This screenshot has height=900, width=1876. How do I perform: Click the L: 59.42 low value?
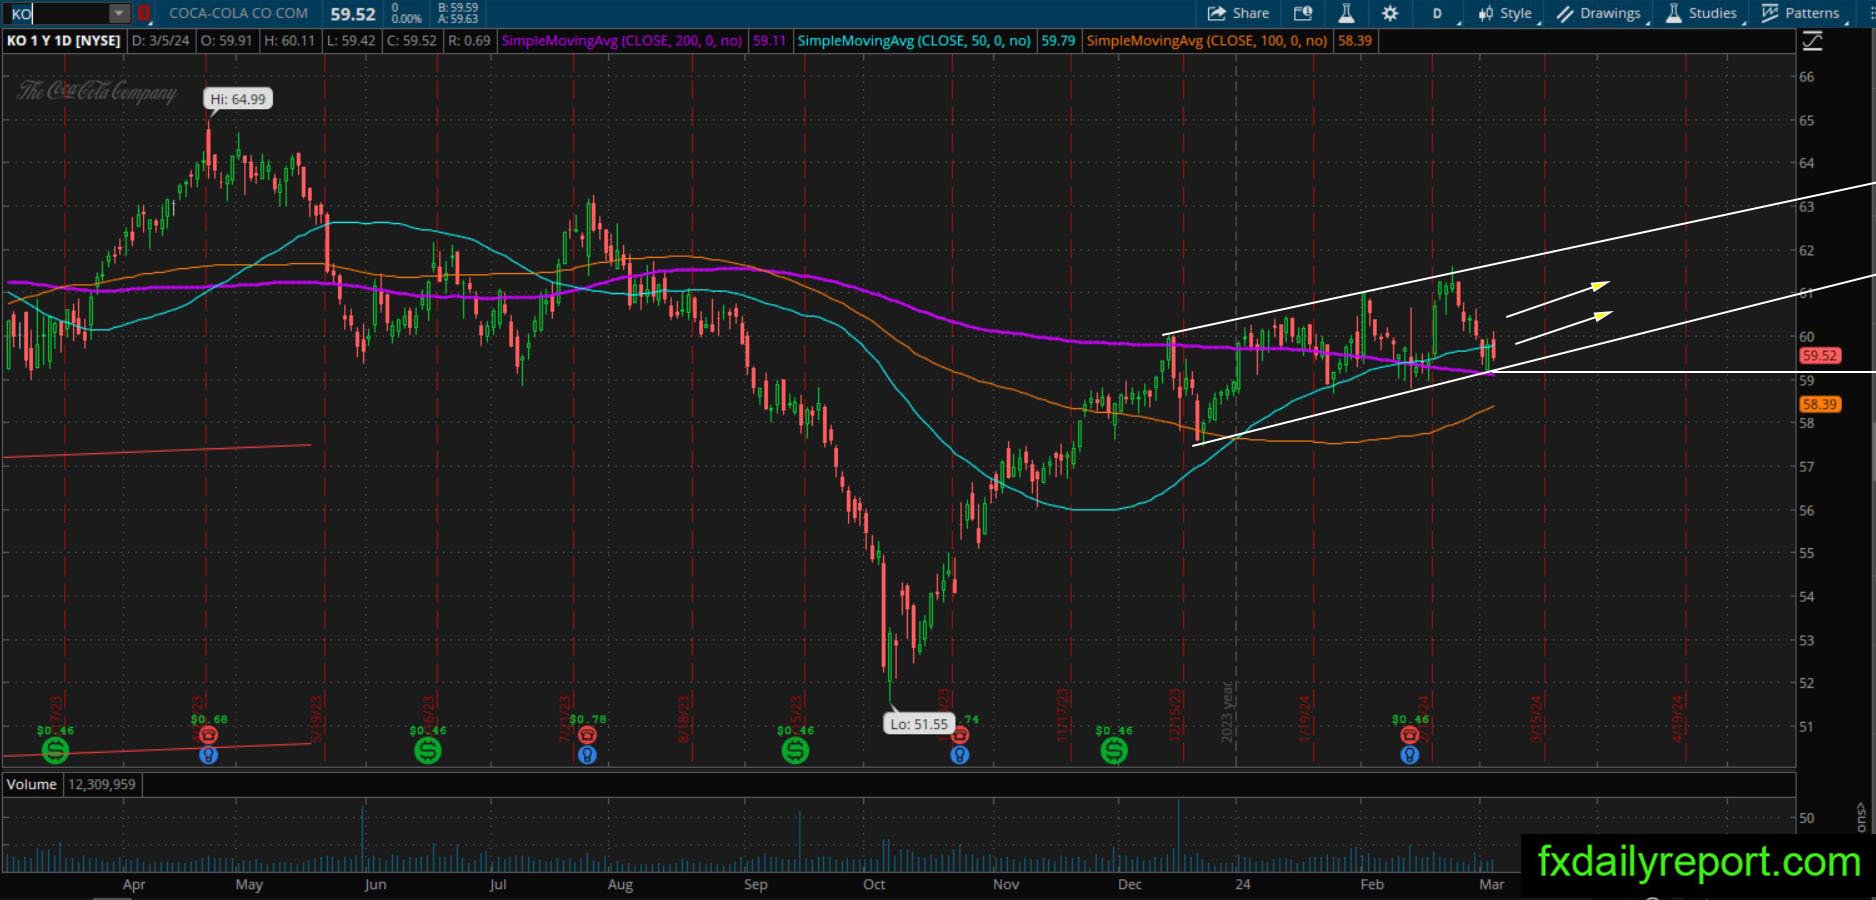[352, 41]
